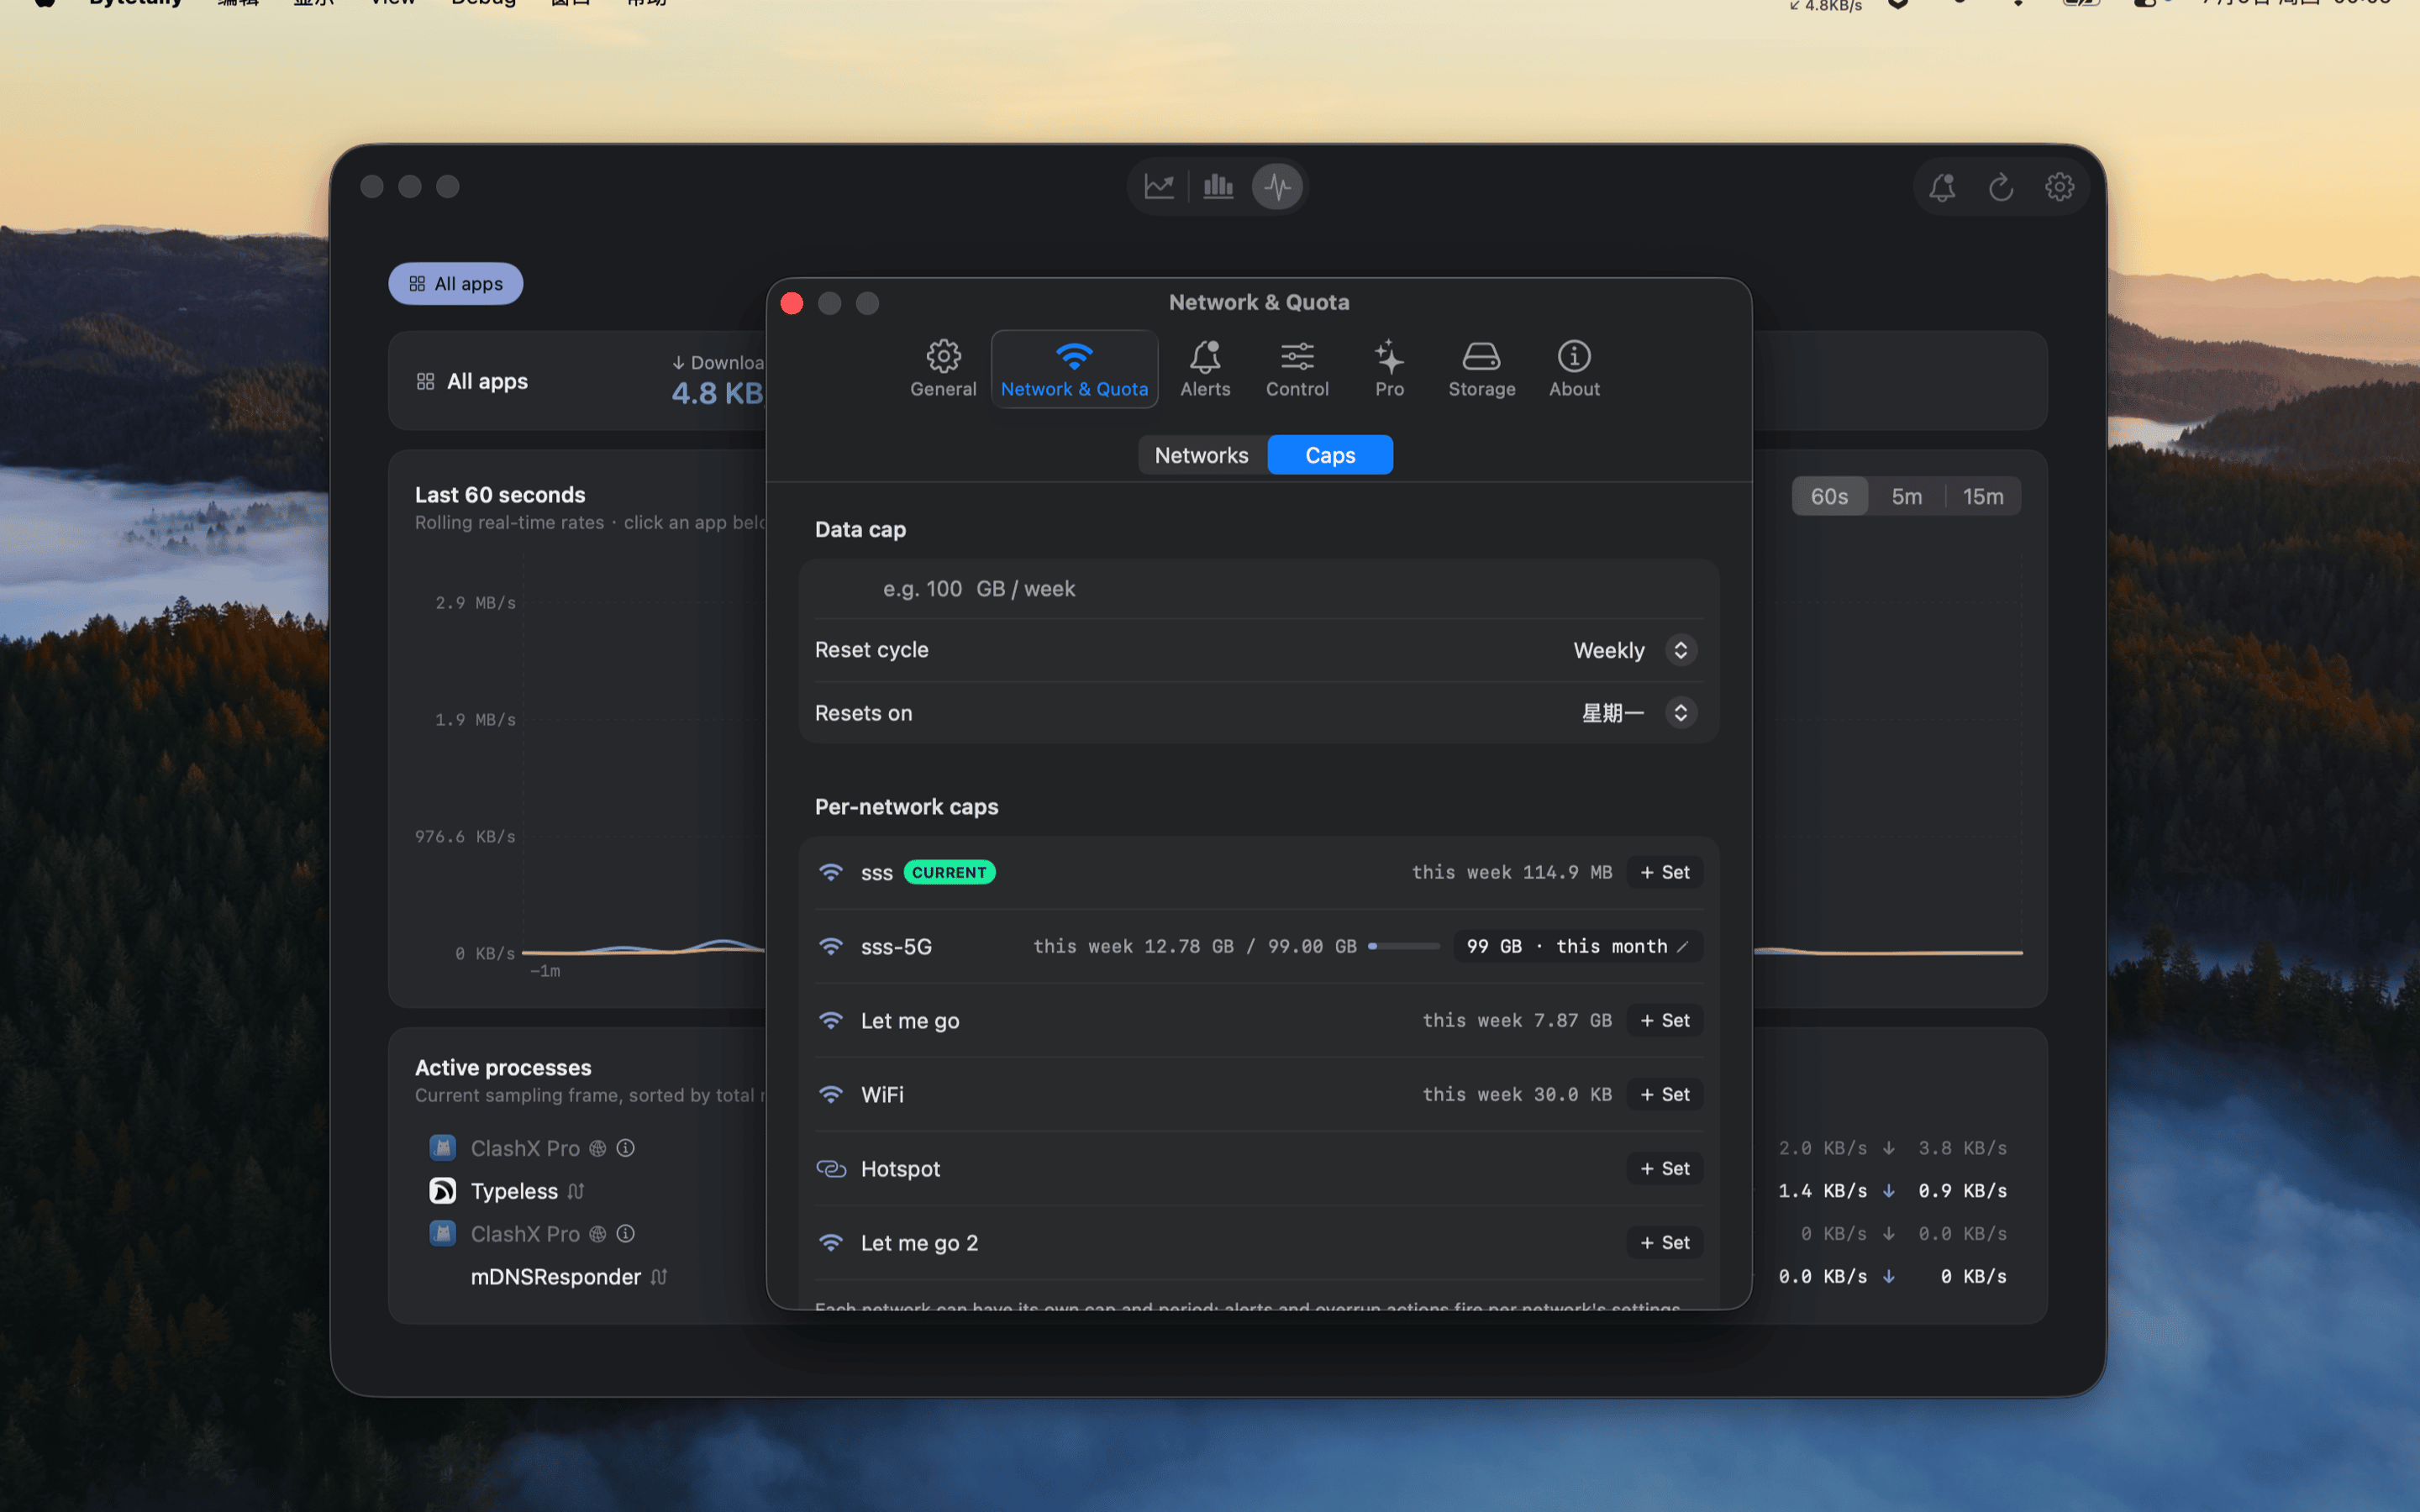Click the 4.8KB/s menu bar speed indicator

[x=1826, y=5]
